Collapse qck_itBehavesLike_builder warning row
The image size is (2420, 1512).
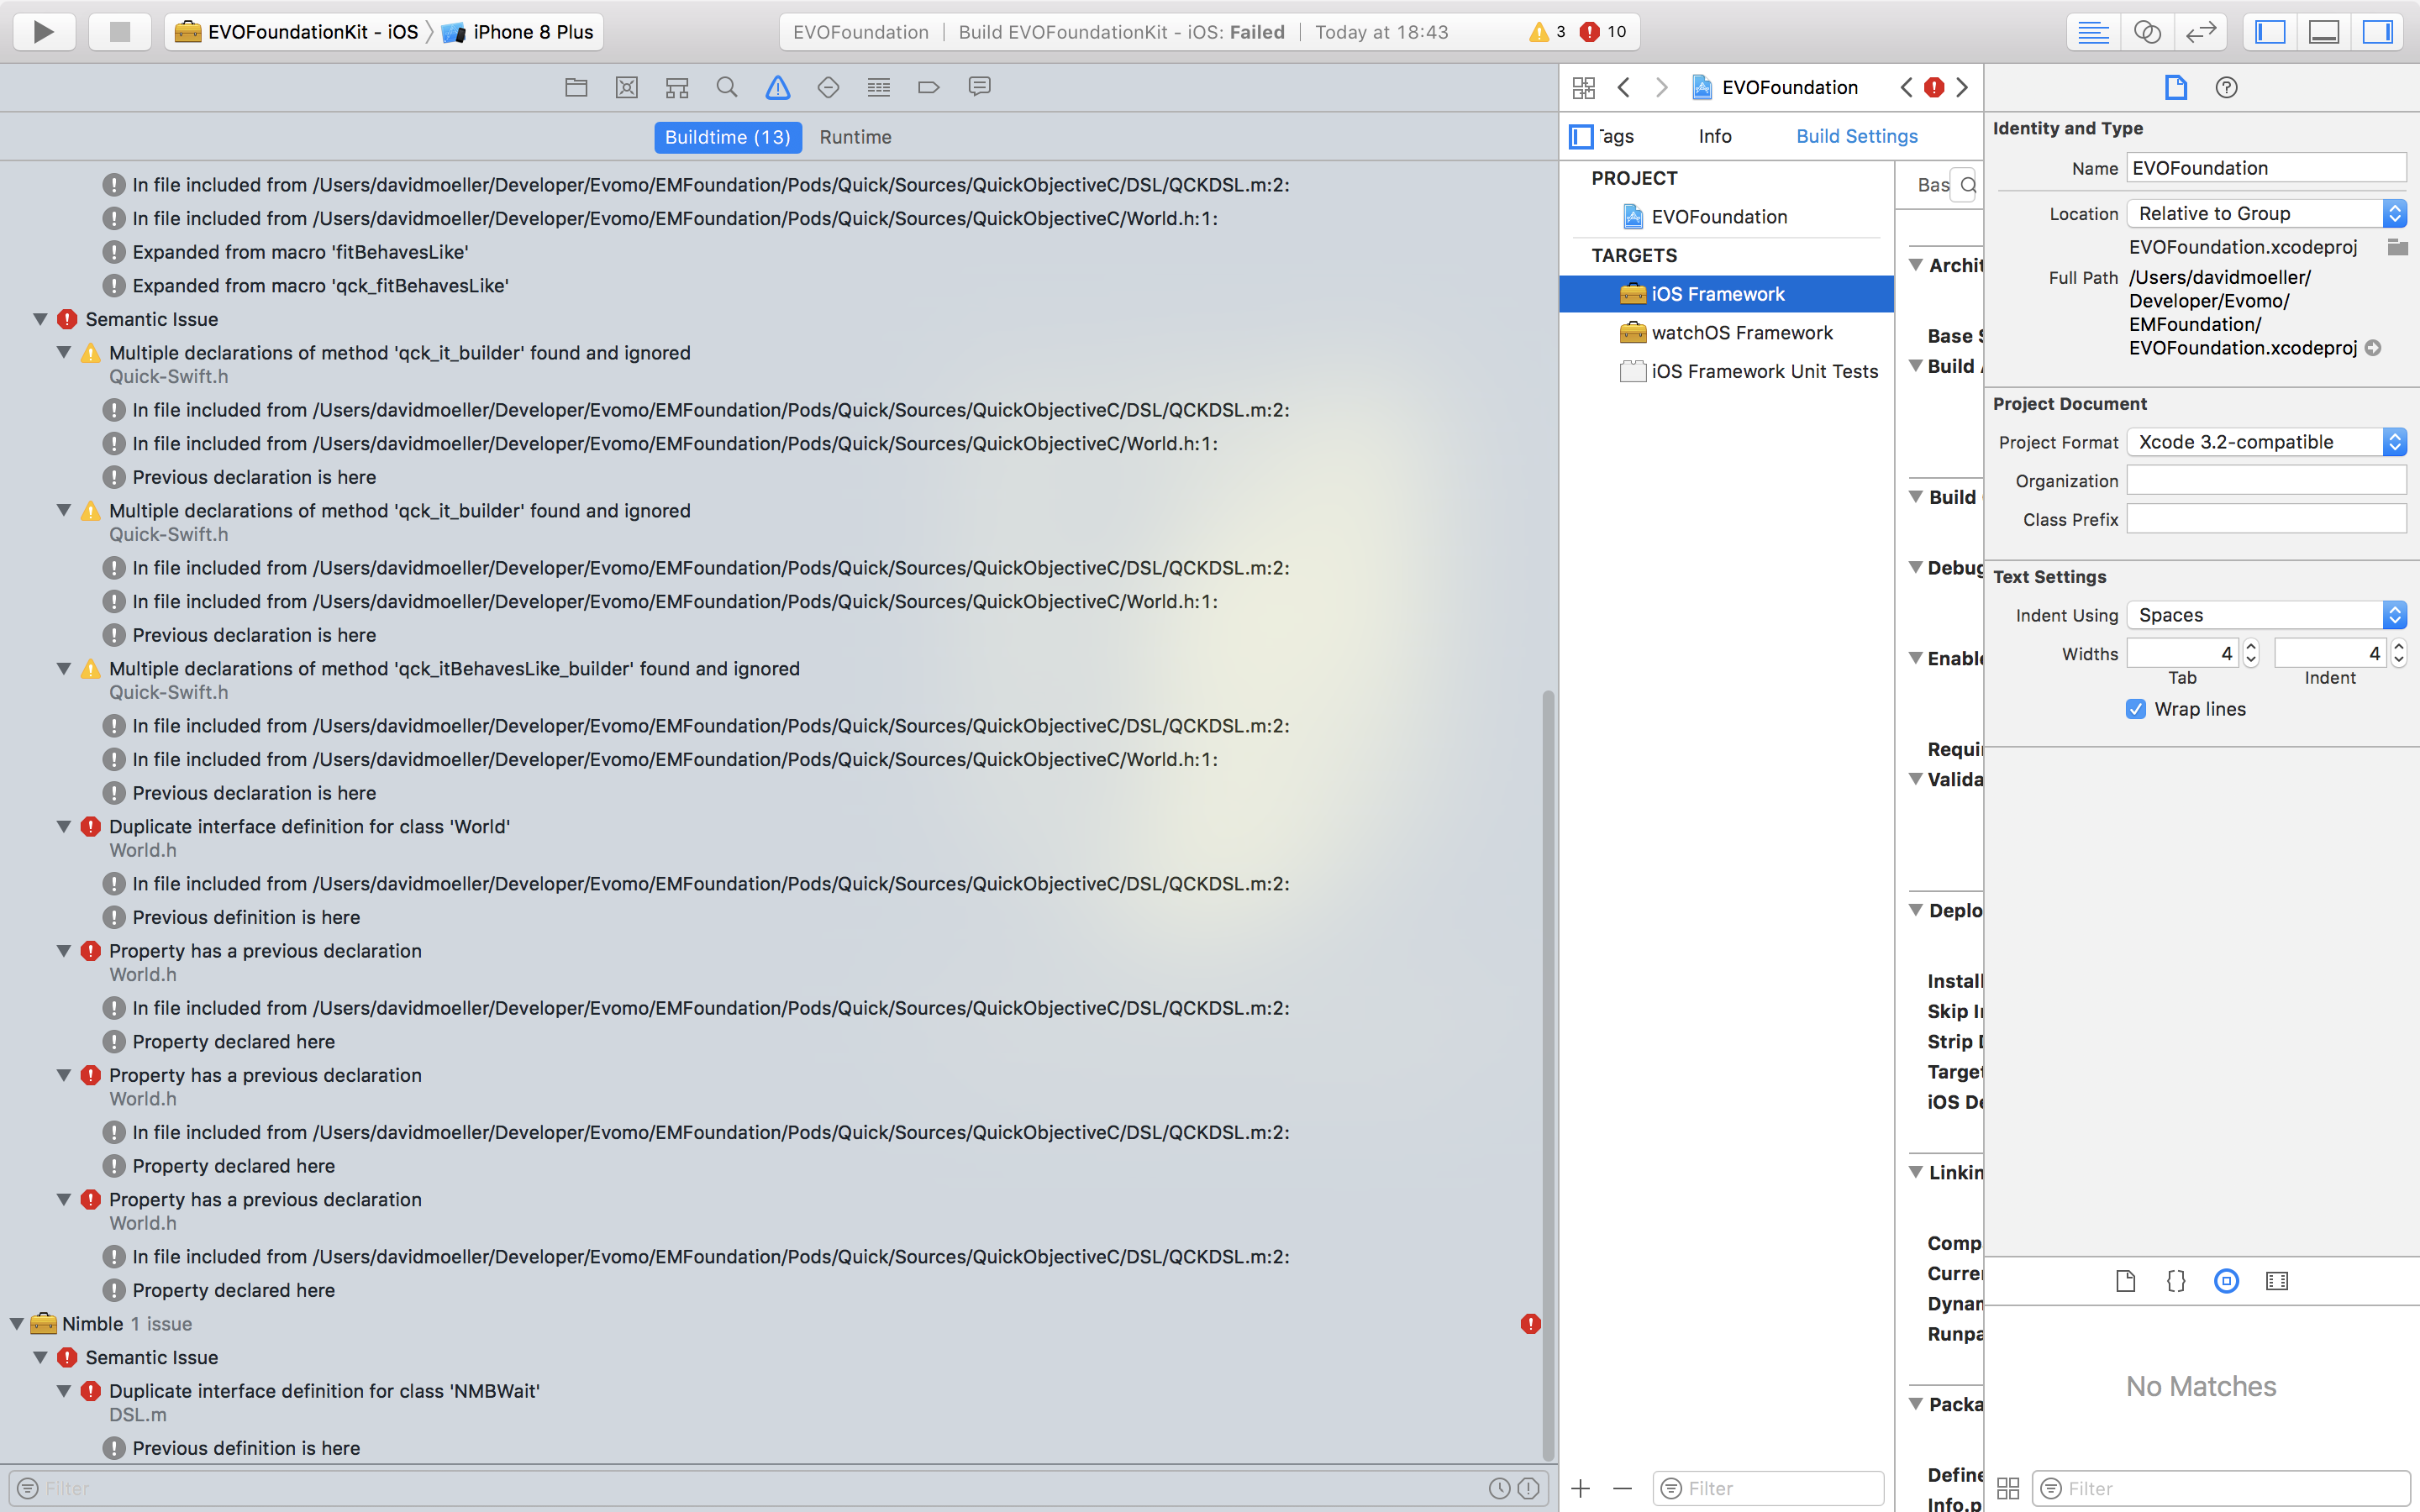[x=64, y=669]
